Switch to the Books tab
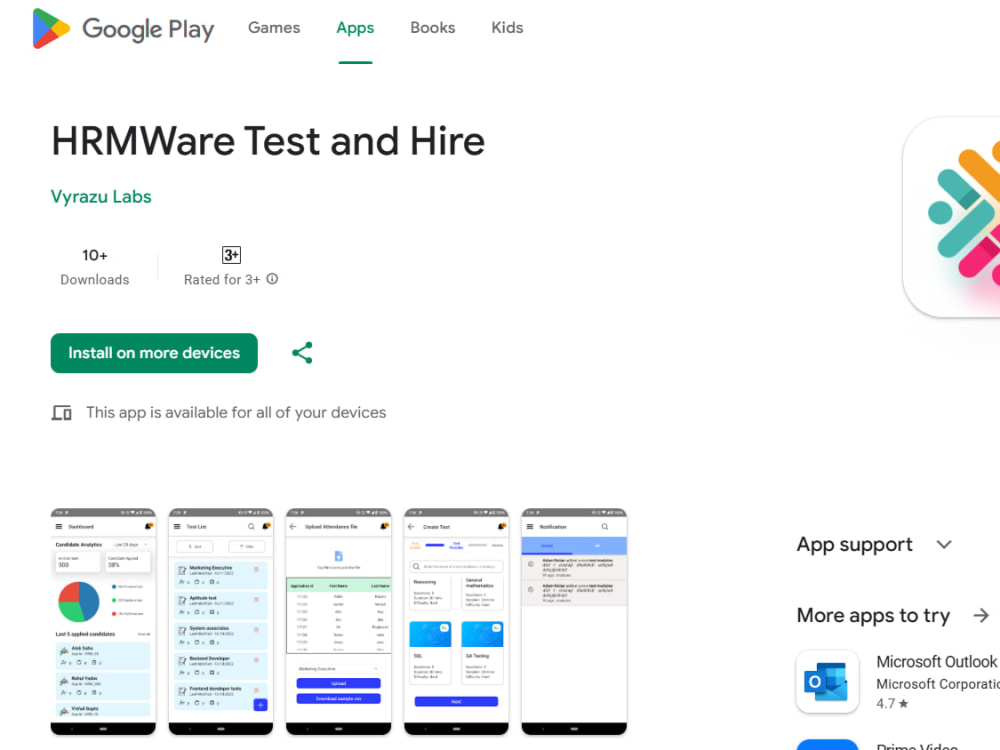 click(432, 27)
